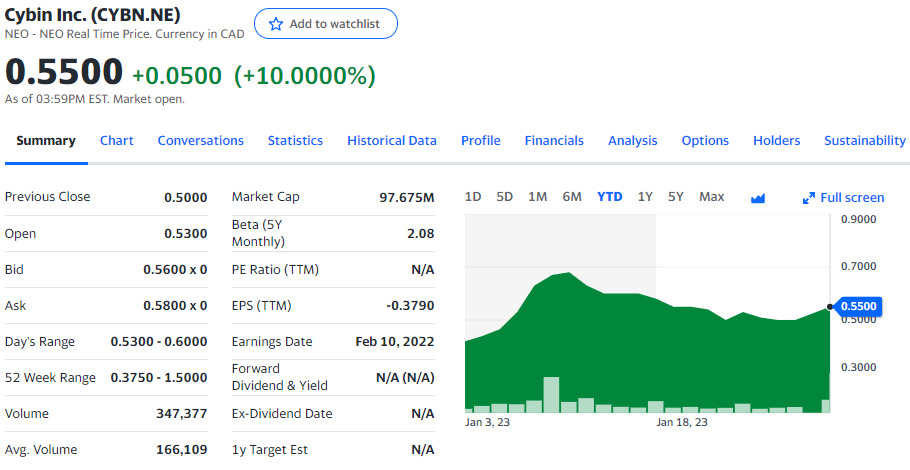
Task: Click the Full screen link
Action: [x=843, y=198]
